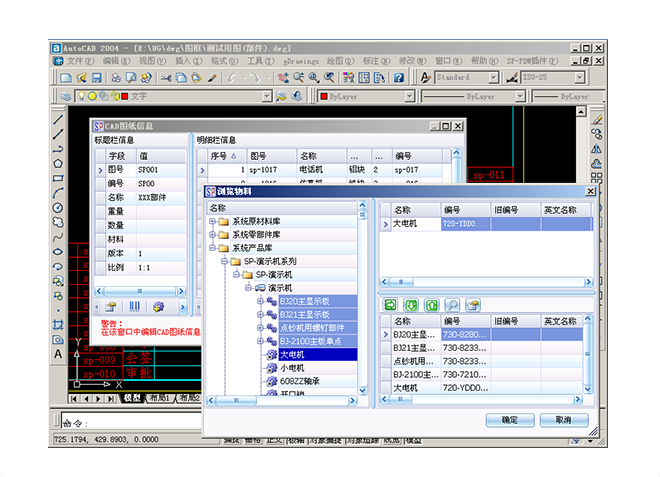This screenshot has height=477, width=660.
Task: Open the layer selection dropdown
Action: click(267, 97)
